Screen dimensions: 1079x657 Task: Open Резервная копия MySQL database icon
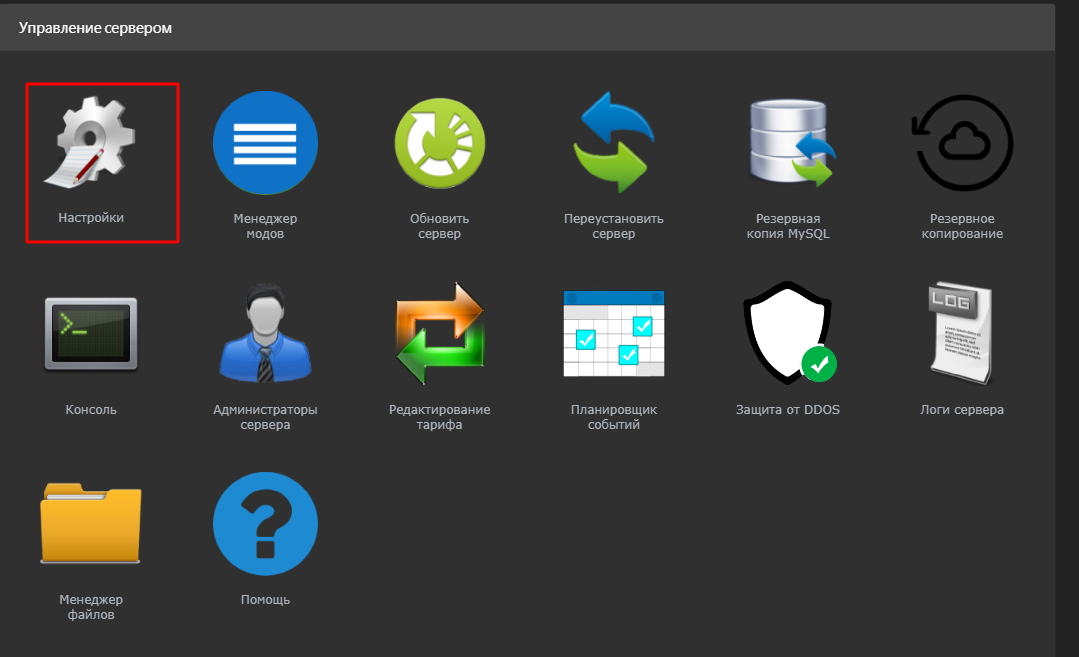[791, 143]
